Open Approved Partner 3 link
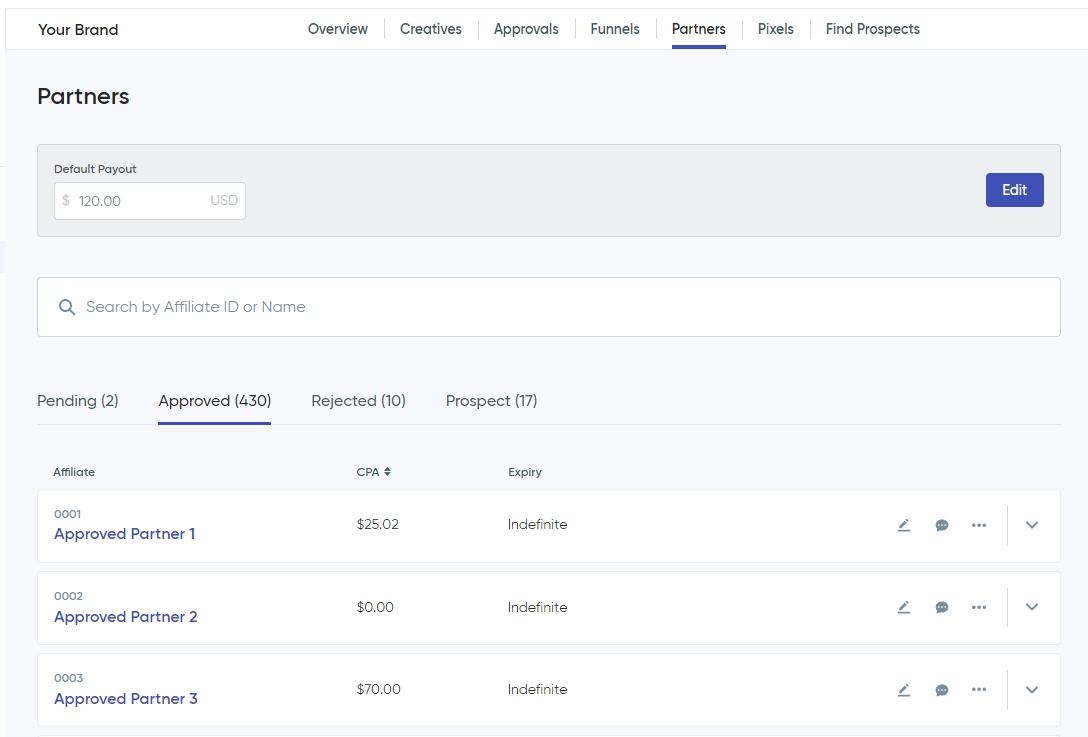This screenshot has width=1088, height=737. pyautogui.click(x=126, y=699)
